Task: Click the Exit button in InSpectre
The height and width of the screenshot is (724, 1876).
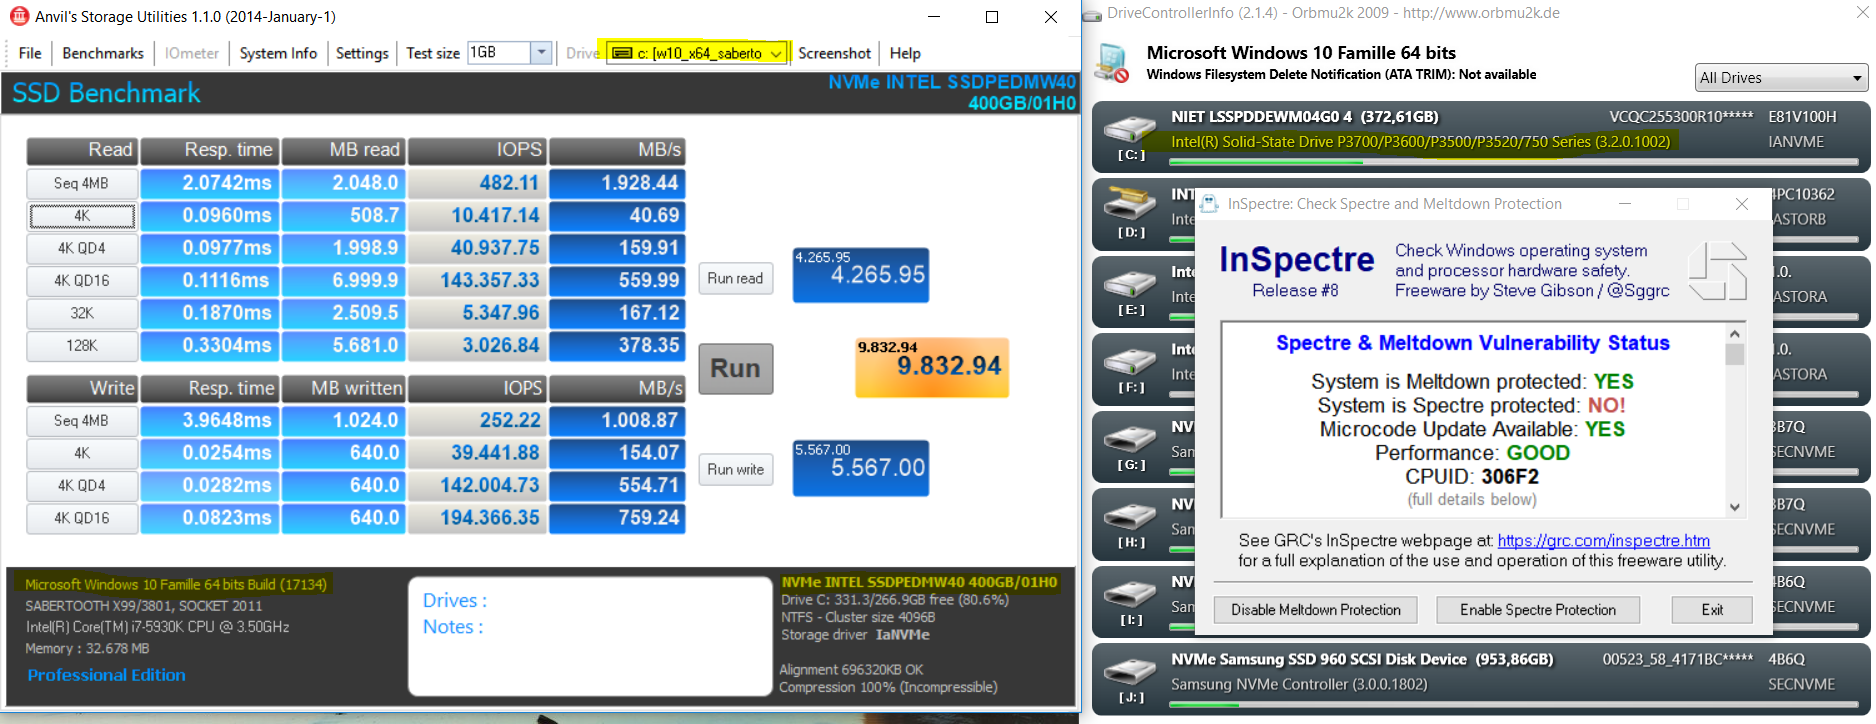Action: point(1712,609)
